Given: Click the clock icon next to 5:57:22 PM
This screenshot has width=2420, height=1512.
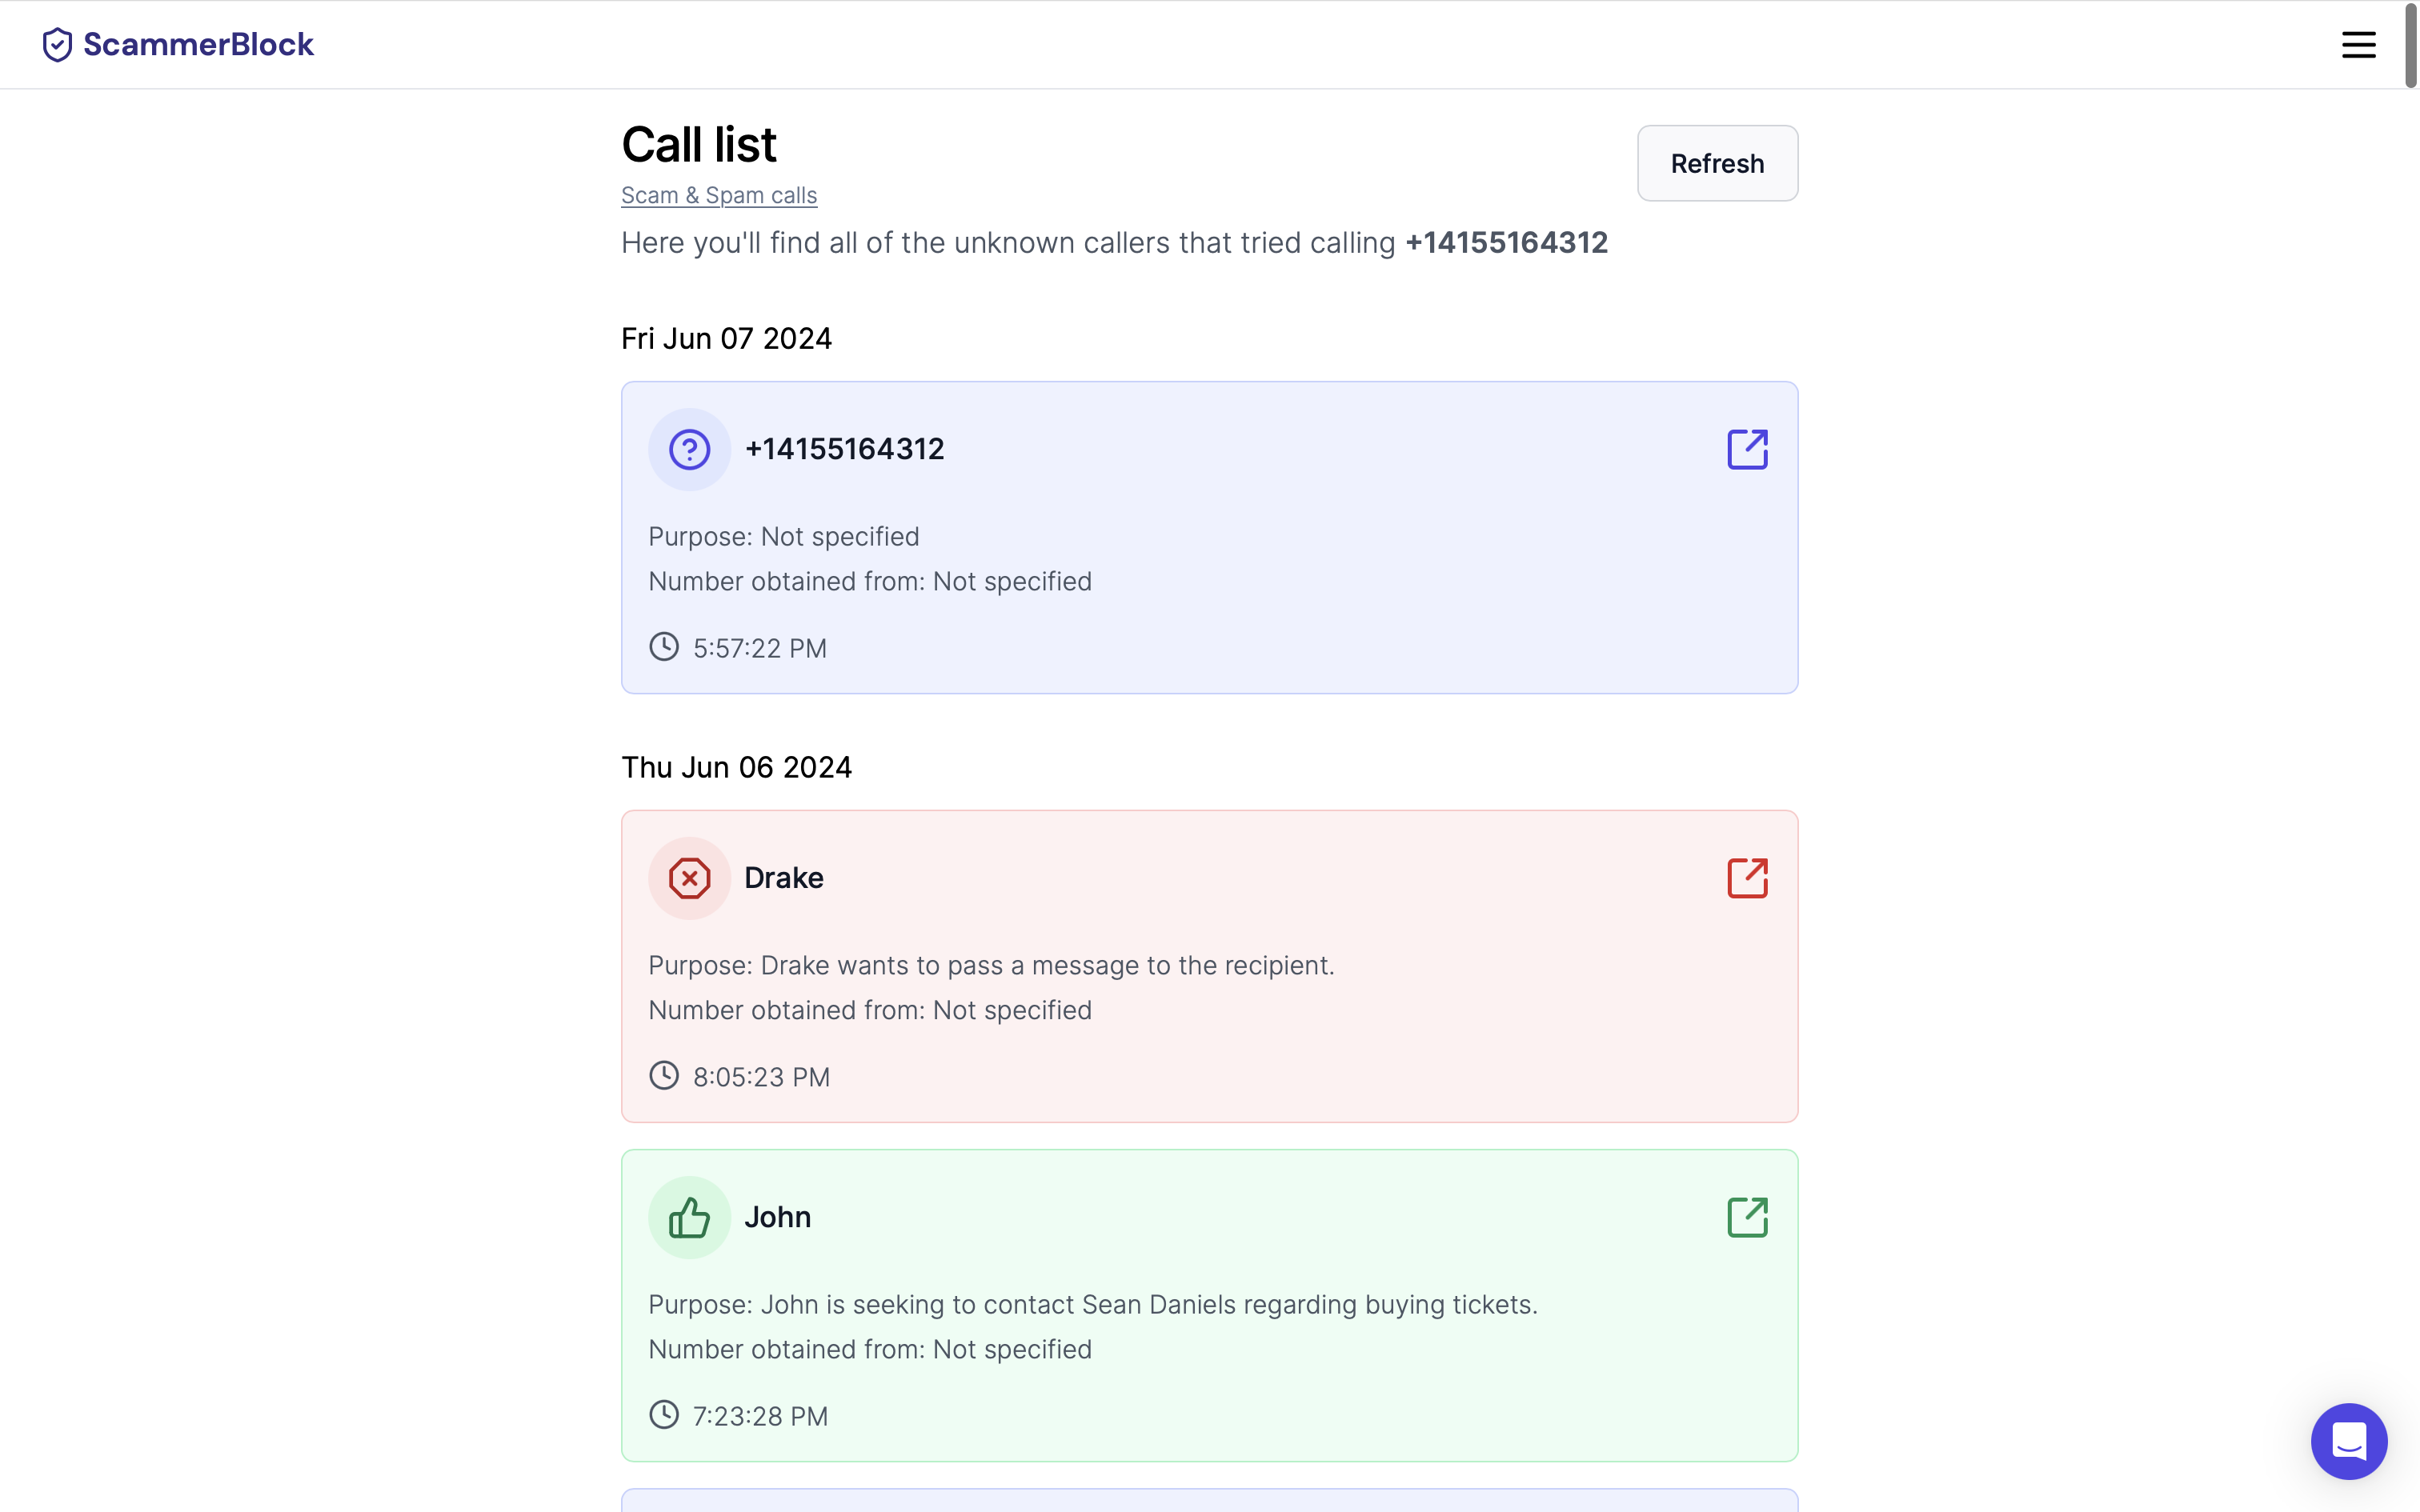Looking at the screenshot, I should point(663,647).
